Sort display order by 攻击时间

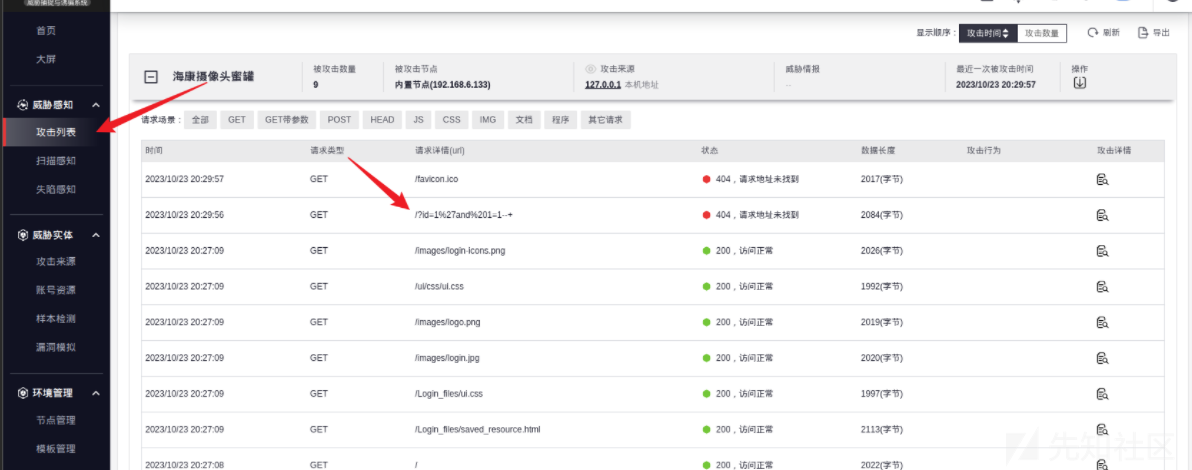pyautogui.click(x=988, y=33)
